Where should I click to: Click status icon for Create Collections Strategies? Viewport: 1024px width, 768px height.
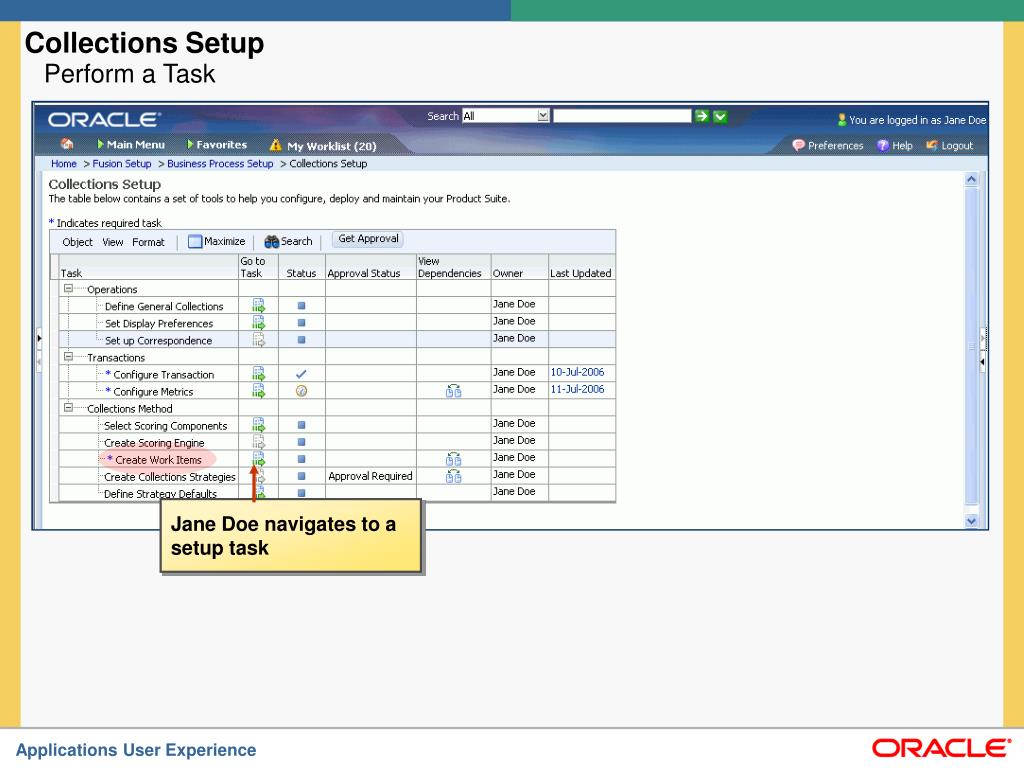pyautogui.click(x=301, y=476)
